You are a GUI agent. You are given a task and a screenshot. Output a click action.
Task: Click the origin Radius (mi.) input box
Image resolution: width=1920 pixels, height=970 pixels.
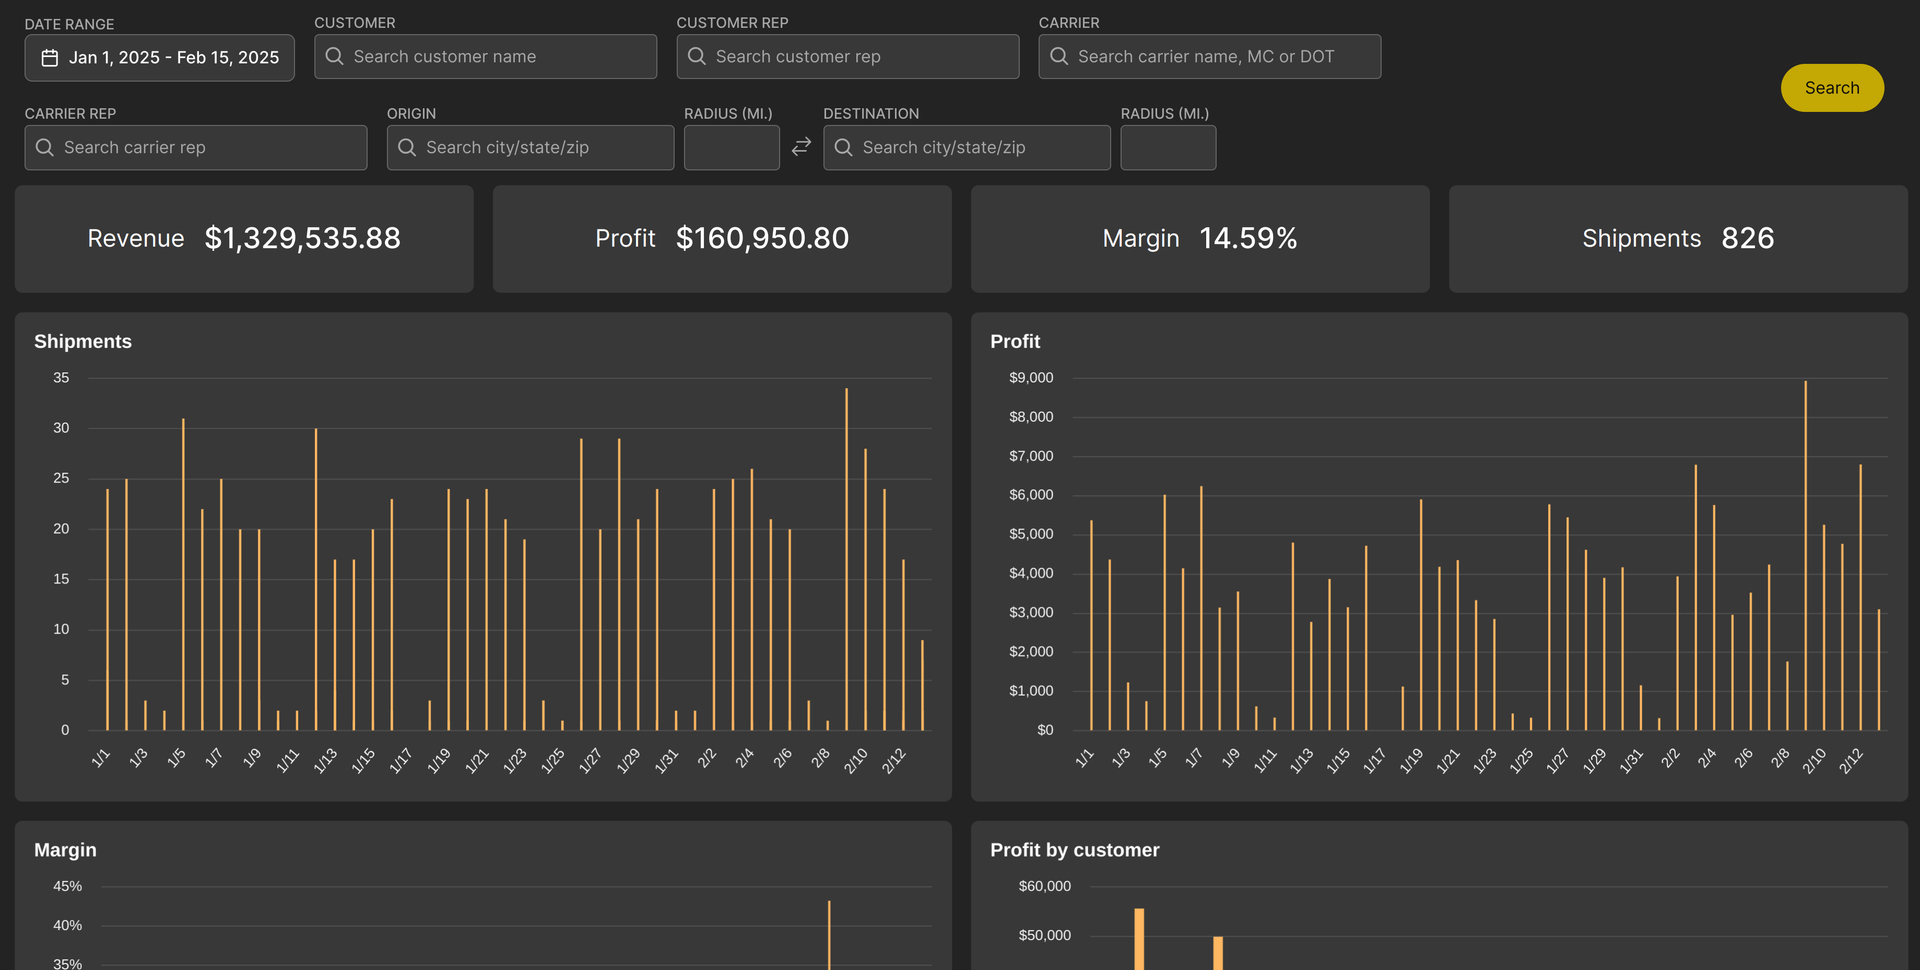point(732,148)
